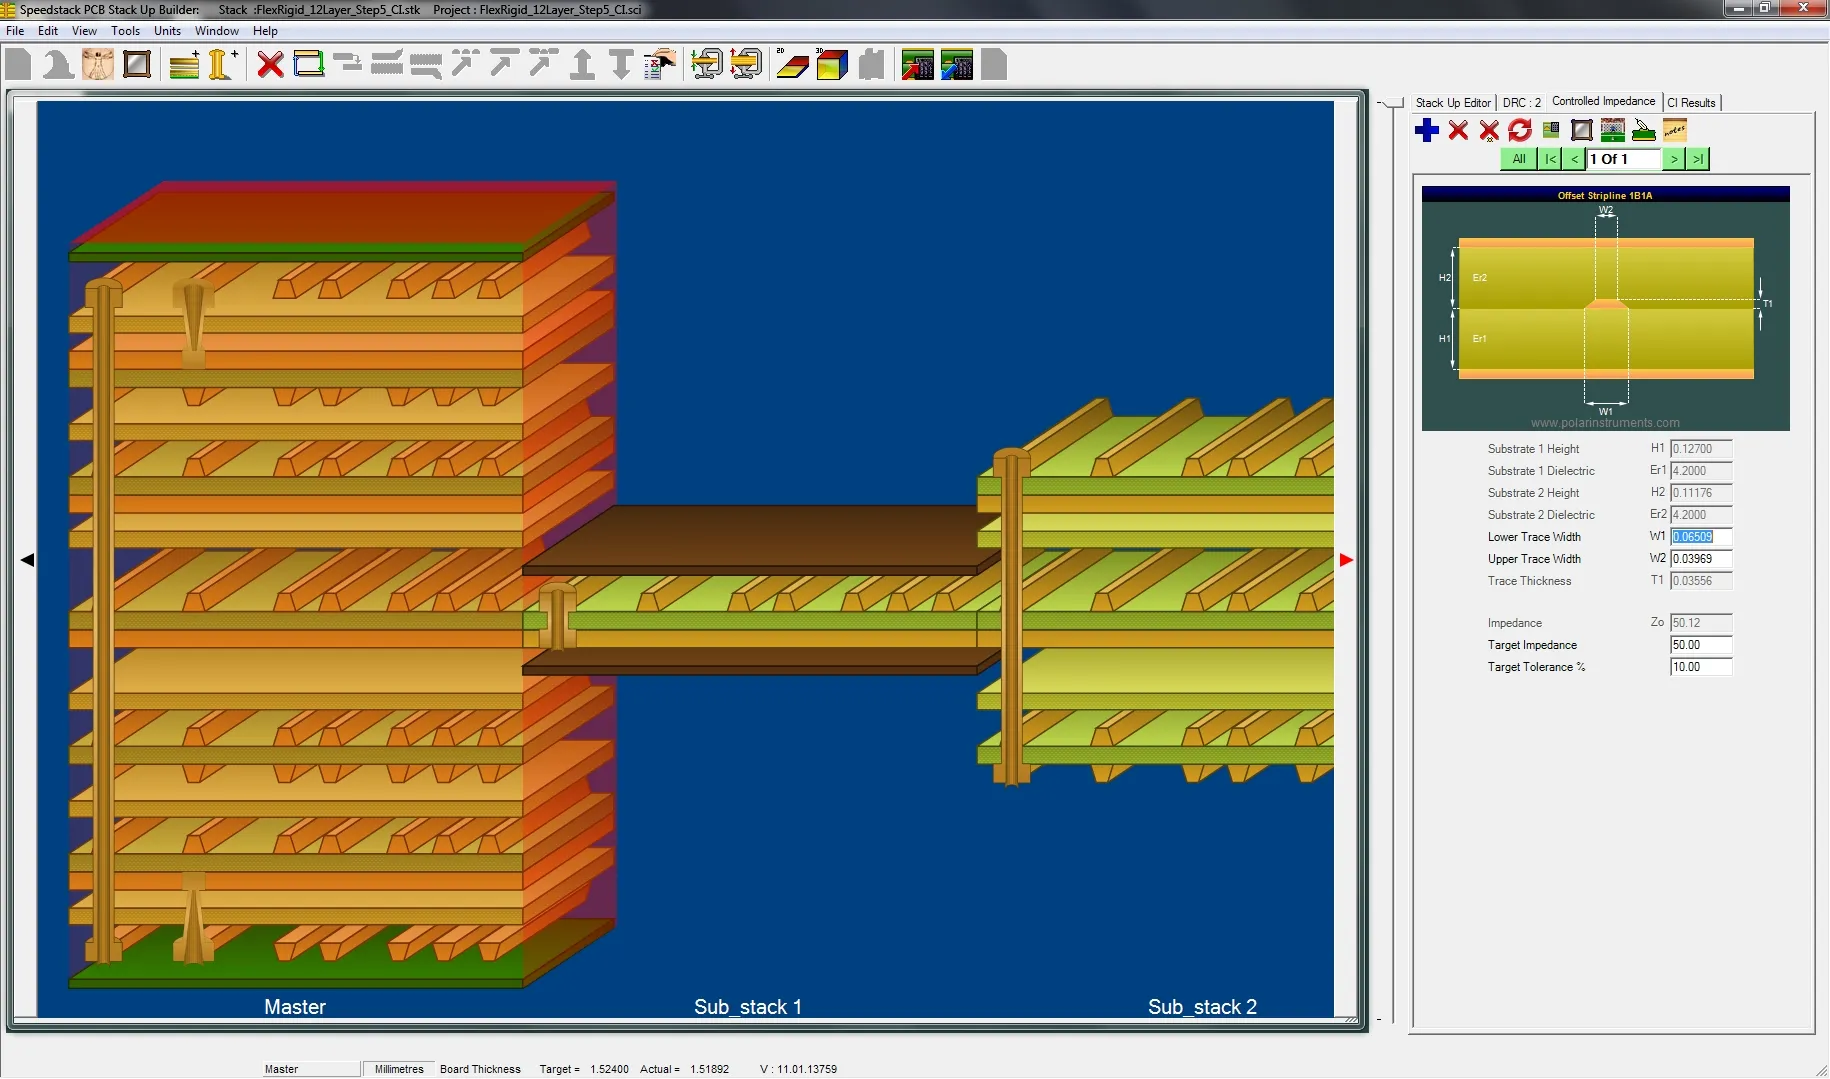
Task: Click the stack-with-plus add layer icon
Action: 184,64
